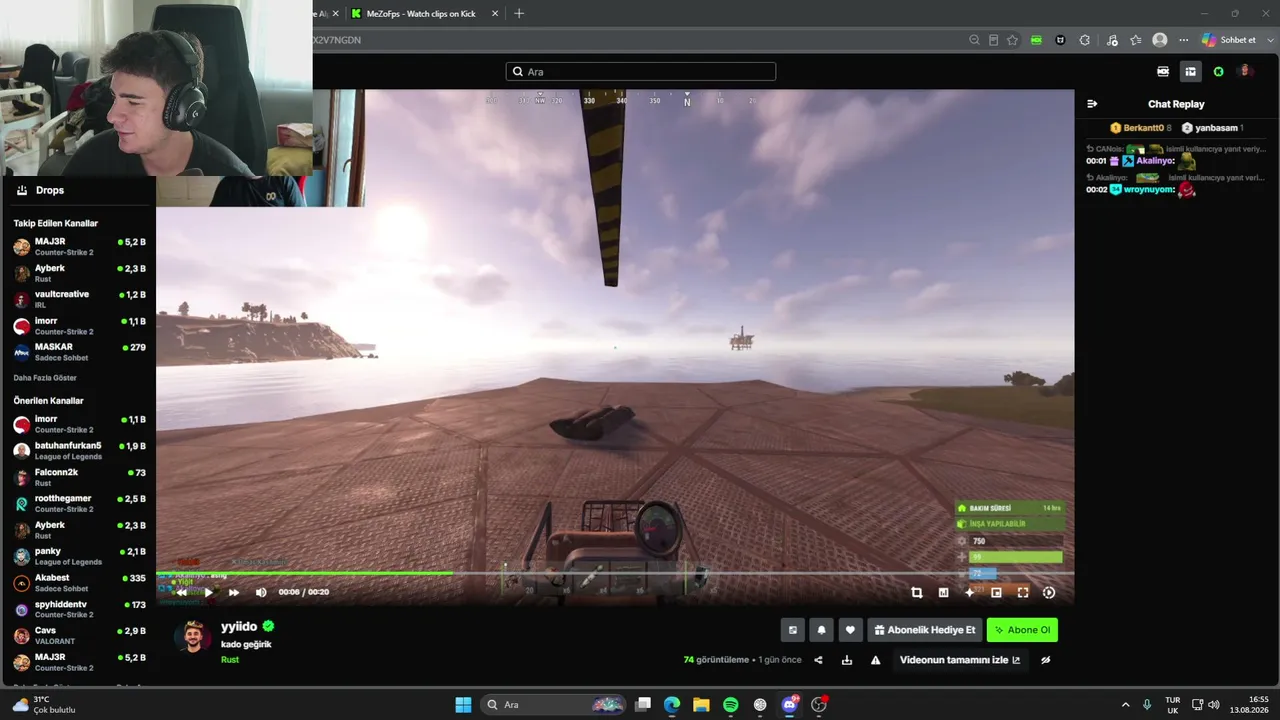Click the wroynuyom username in chat
This screenshot has height=720, width=1280.
[1149, 189]
